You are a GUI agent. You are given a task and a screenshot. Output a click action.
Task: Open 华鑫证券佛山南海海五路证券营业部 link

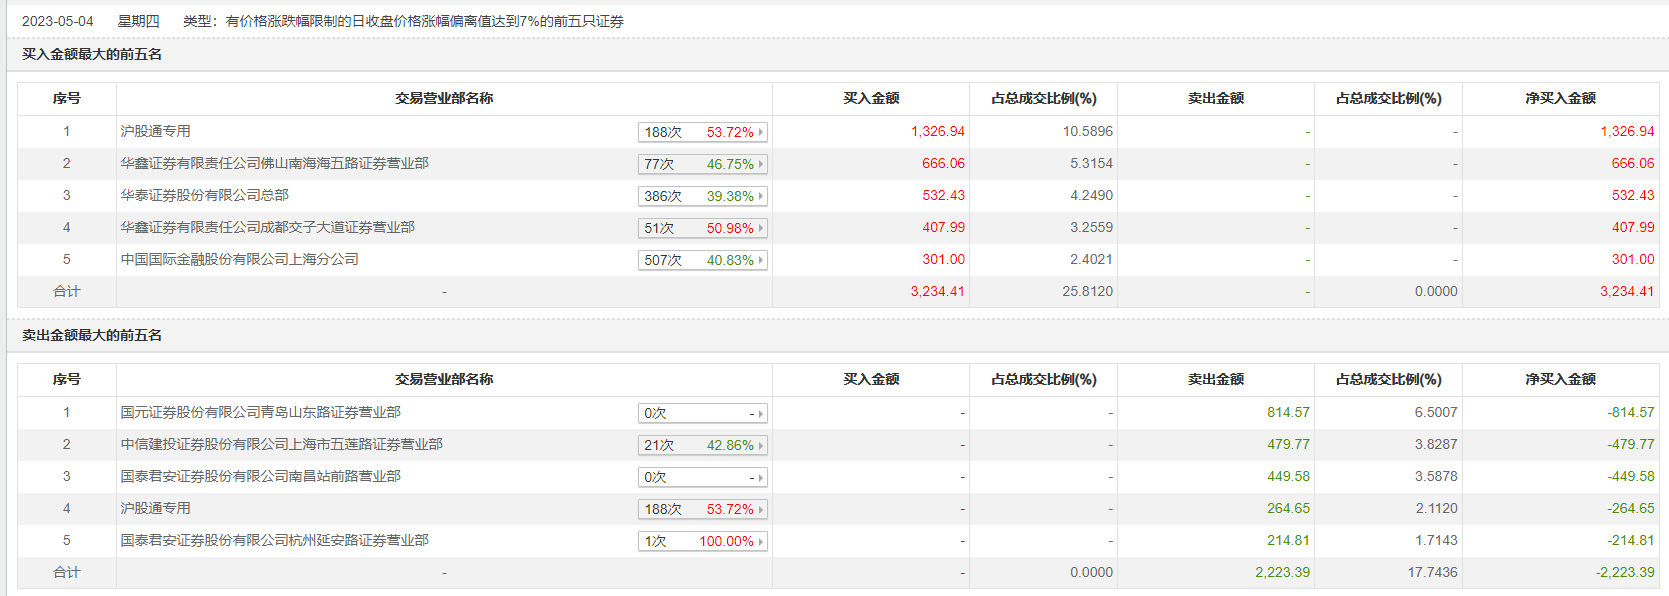[x=275, y=163]
